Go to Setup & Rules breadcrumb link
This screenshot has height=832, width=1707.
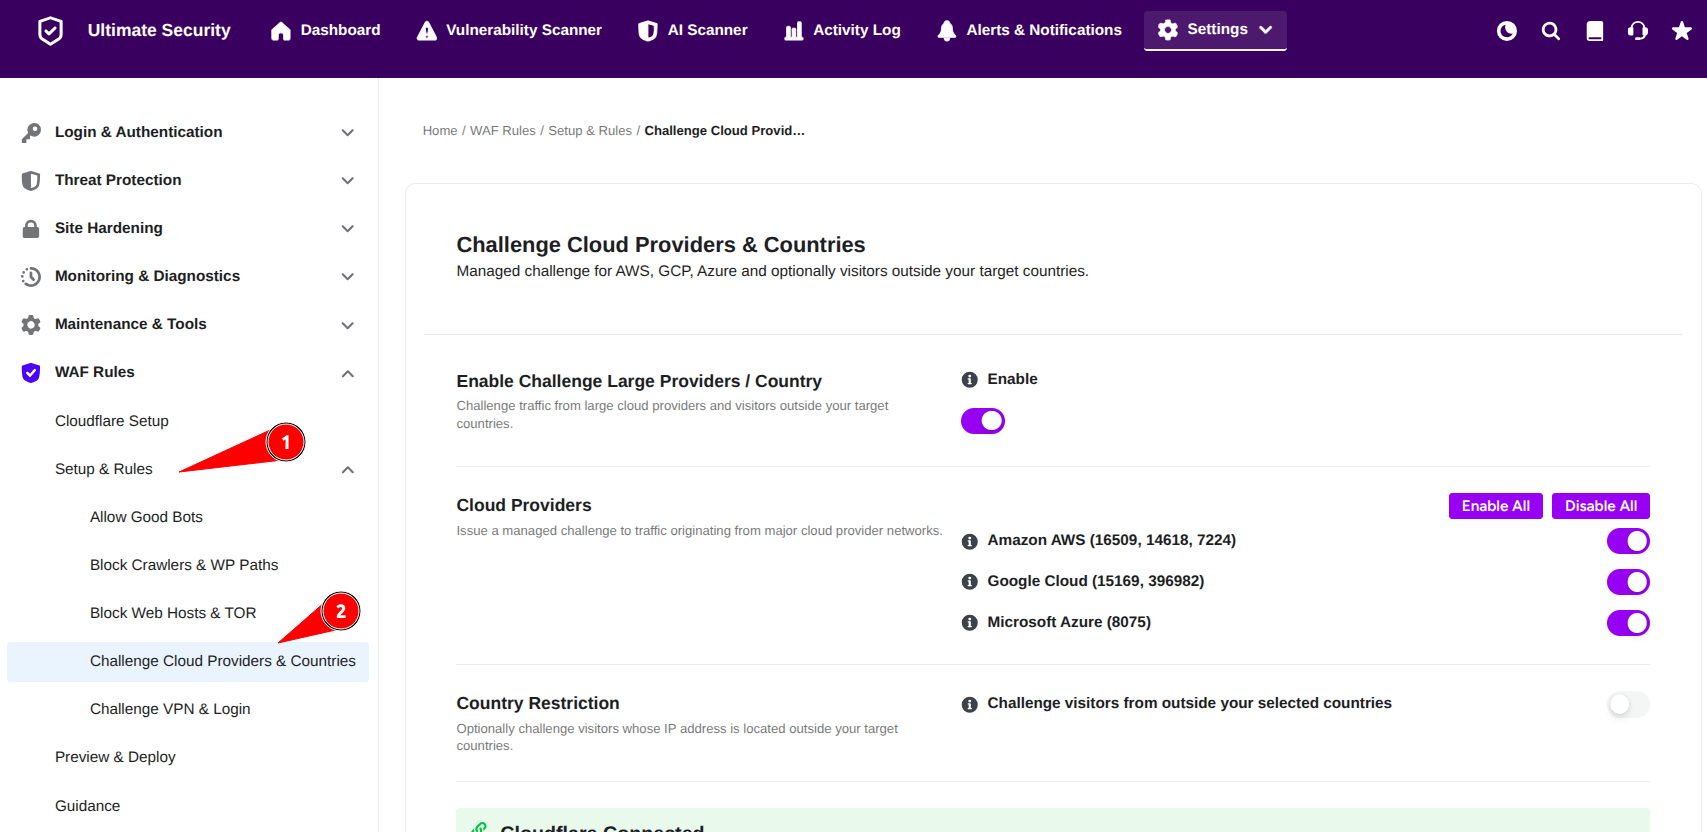(590, 131)
